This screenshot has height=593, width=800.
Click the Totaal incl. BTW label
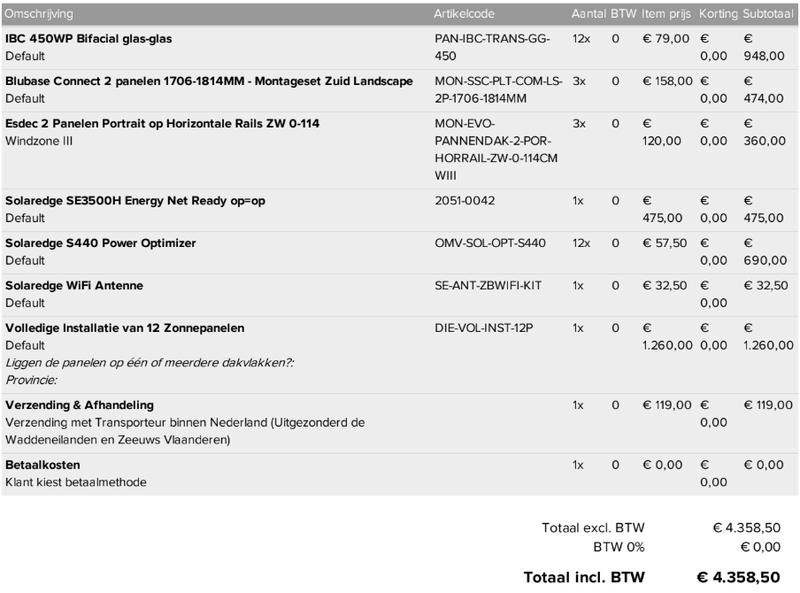[x=585, y=577]
